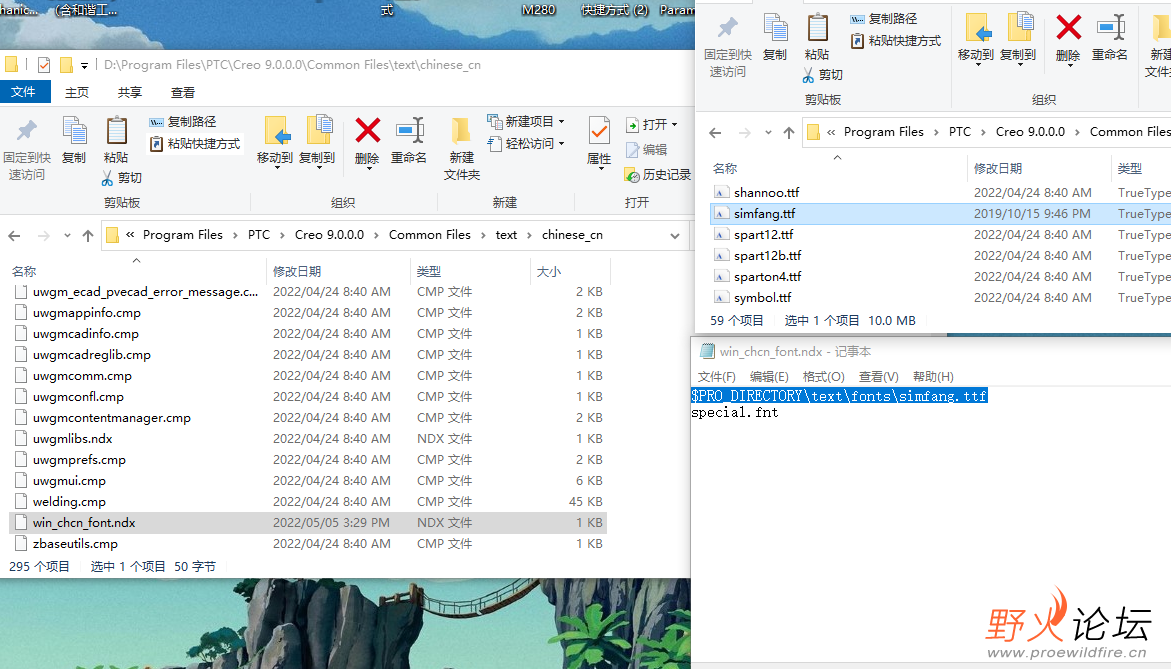Select welding.cmp file
Screen dimensions: 1171x669
[x=308, y=502]
